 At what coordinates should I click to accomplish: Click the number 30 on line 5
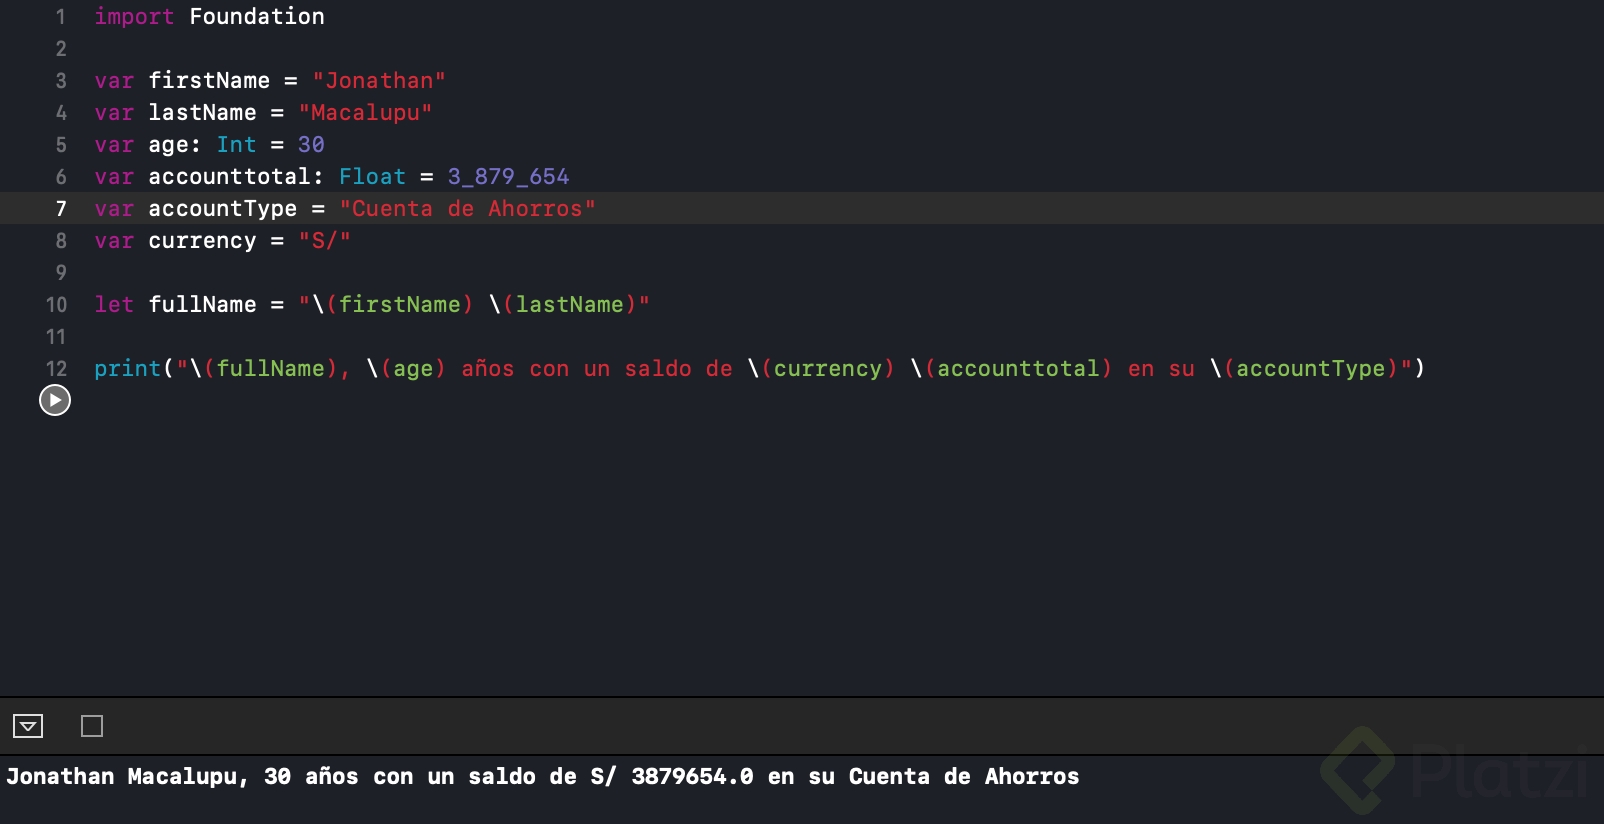311,144
